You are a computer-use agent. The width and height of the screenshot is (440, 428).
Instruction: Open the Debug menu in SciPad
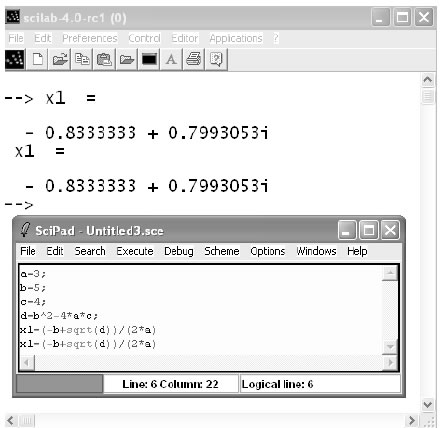[179, 251]
